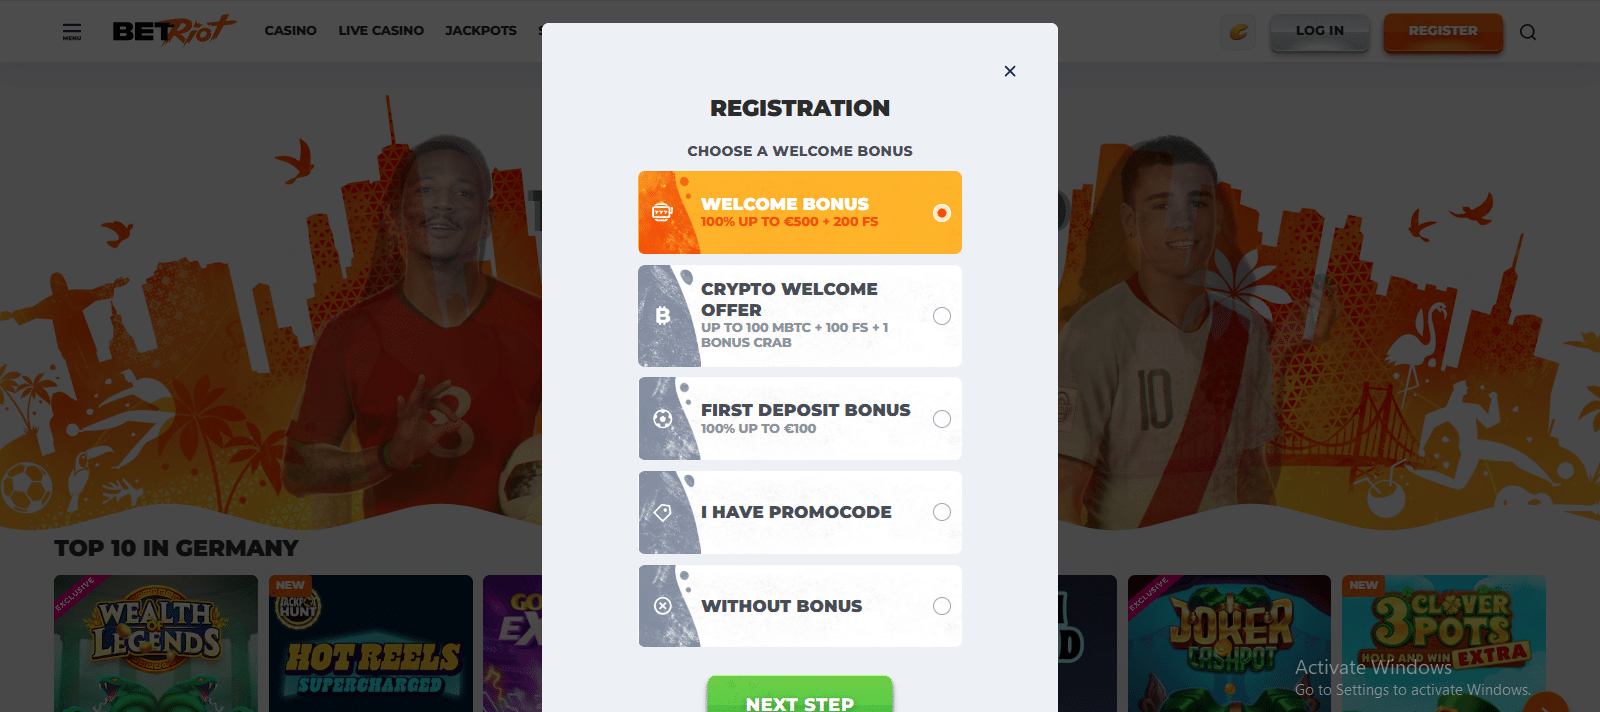Click the promocode tag icon

pos(662,512)
